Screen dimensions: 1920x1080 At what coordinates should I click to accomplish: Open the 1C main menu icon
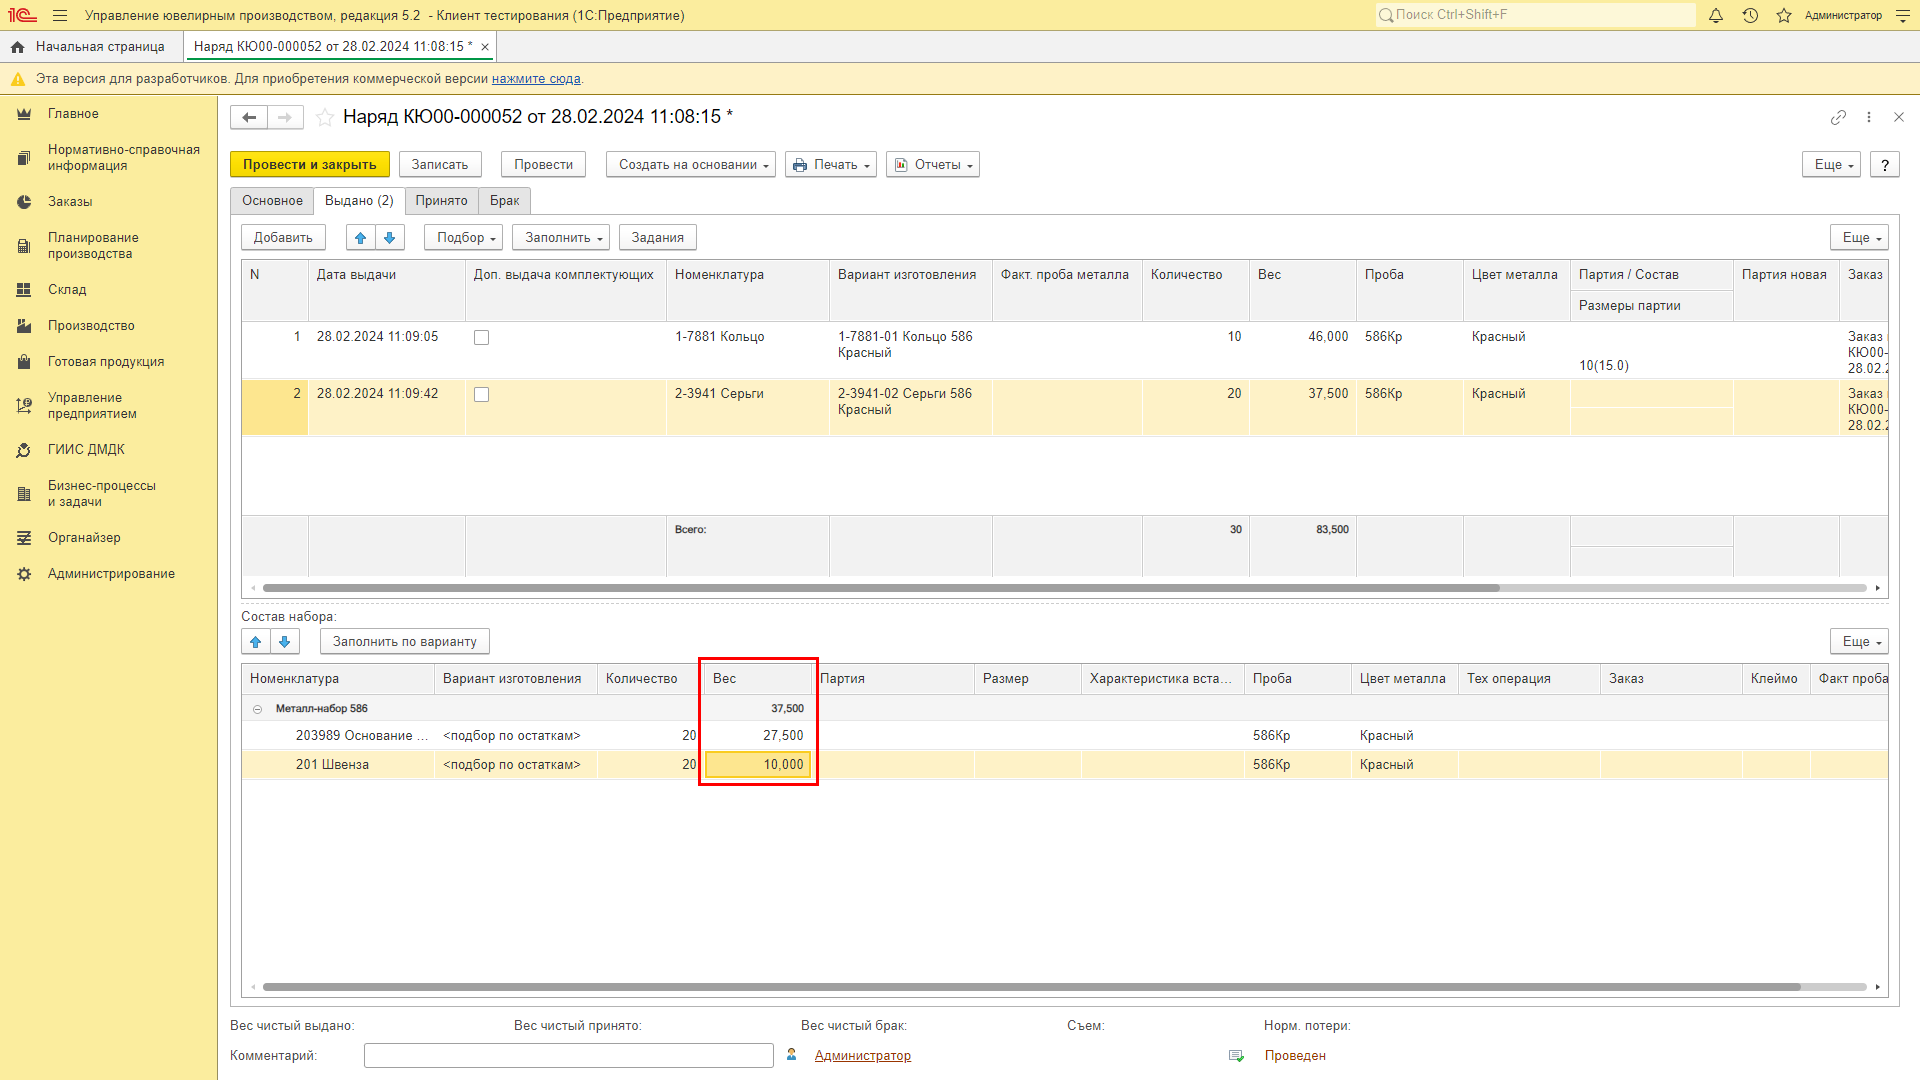click(22, 15)
